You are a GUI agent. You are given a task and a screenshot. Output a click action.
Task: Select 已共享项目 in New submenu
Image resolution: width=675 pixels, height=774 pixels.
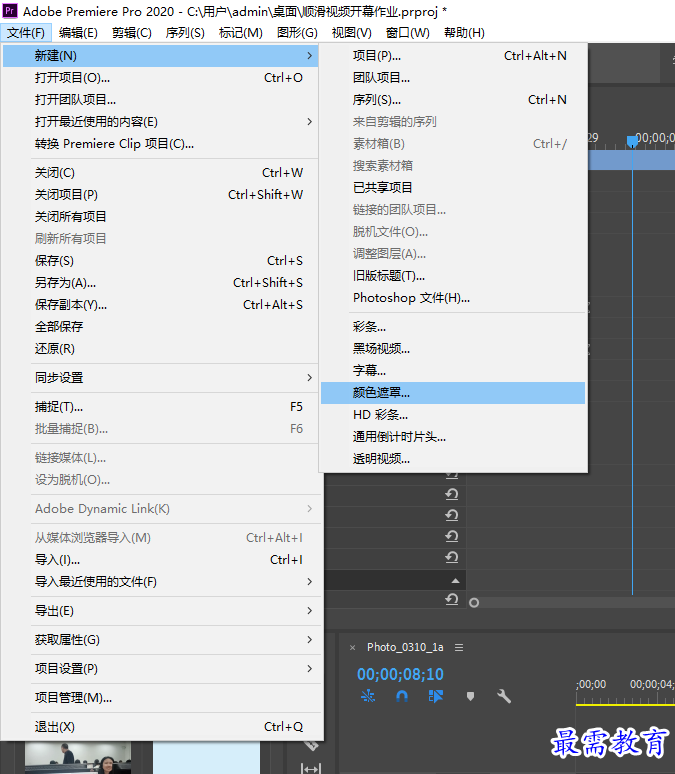[453, 188]
